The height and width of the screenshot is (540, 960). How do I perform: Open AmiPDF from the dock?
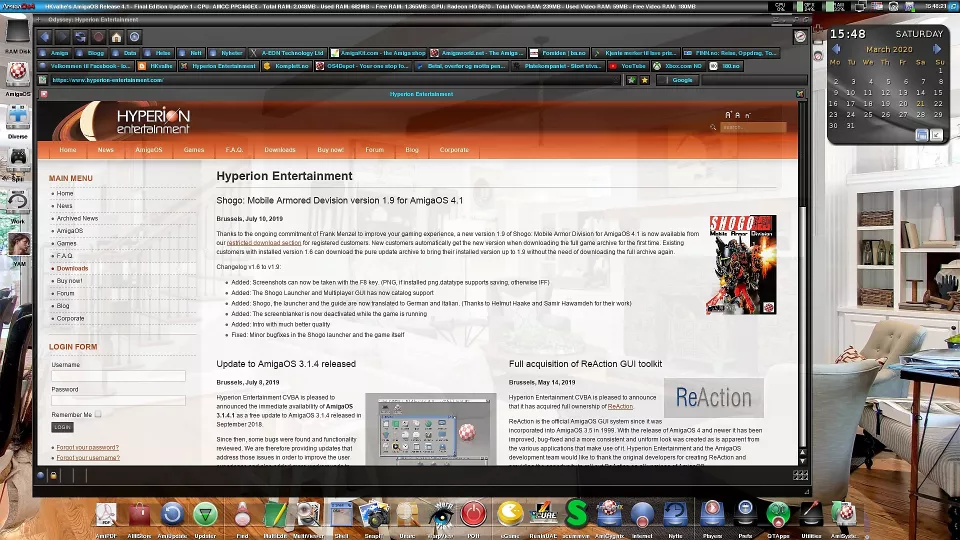106,514
